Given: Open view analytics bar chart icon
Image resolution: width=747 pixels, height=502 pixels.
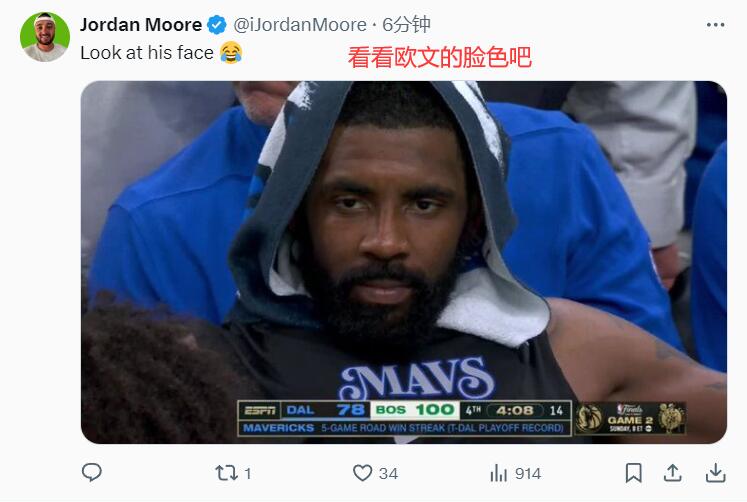Looking at the screenshot, I should click(x=498, y=473).
